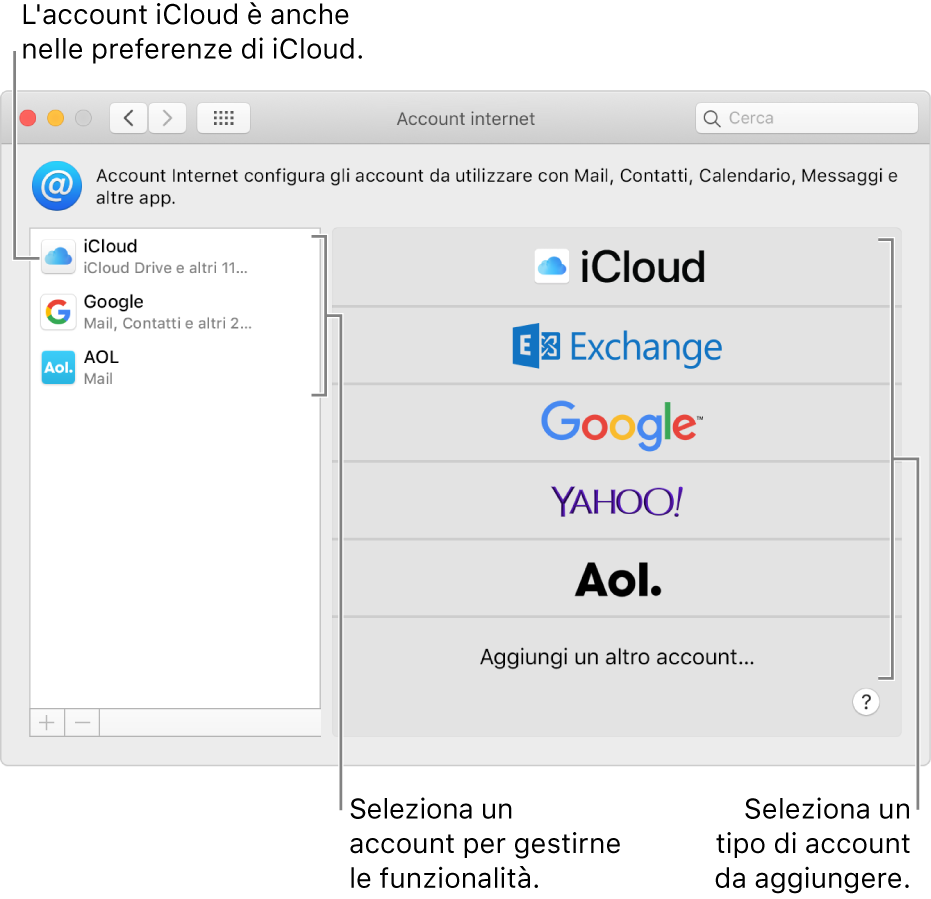
Task: Open help with question mark button
Action: click(866, 702)
